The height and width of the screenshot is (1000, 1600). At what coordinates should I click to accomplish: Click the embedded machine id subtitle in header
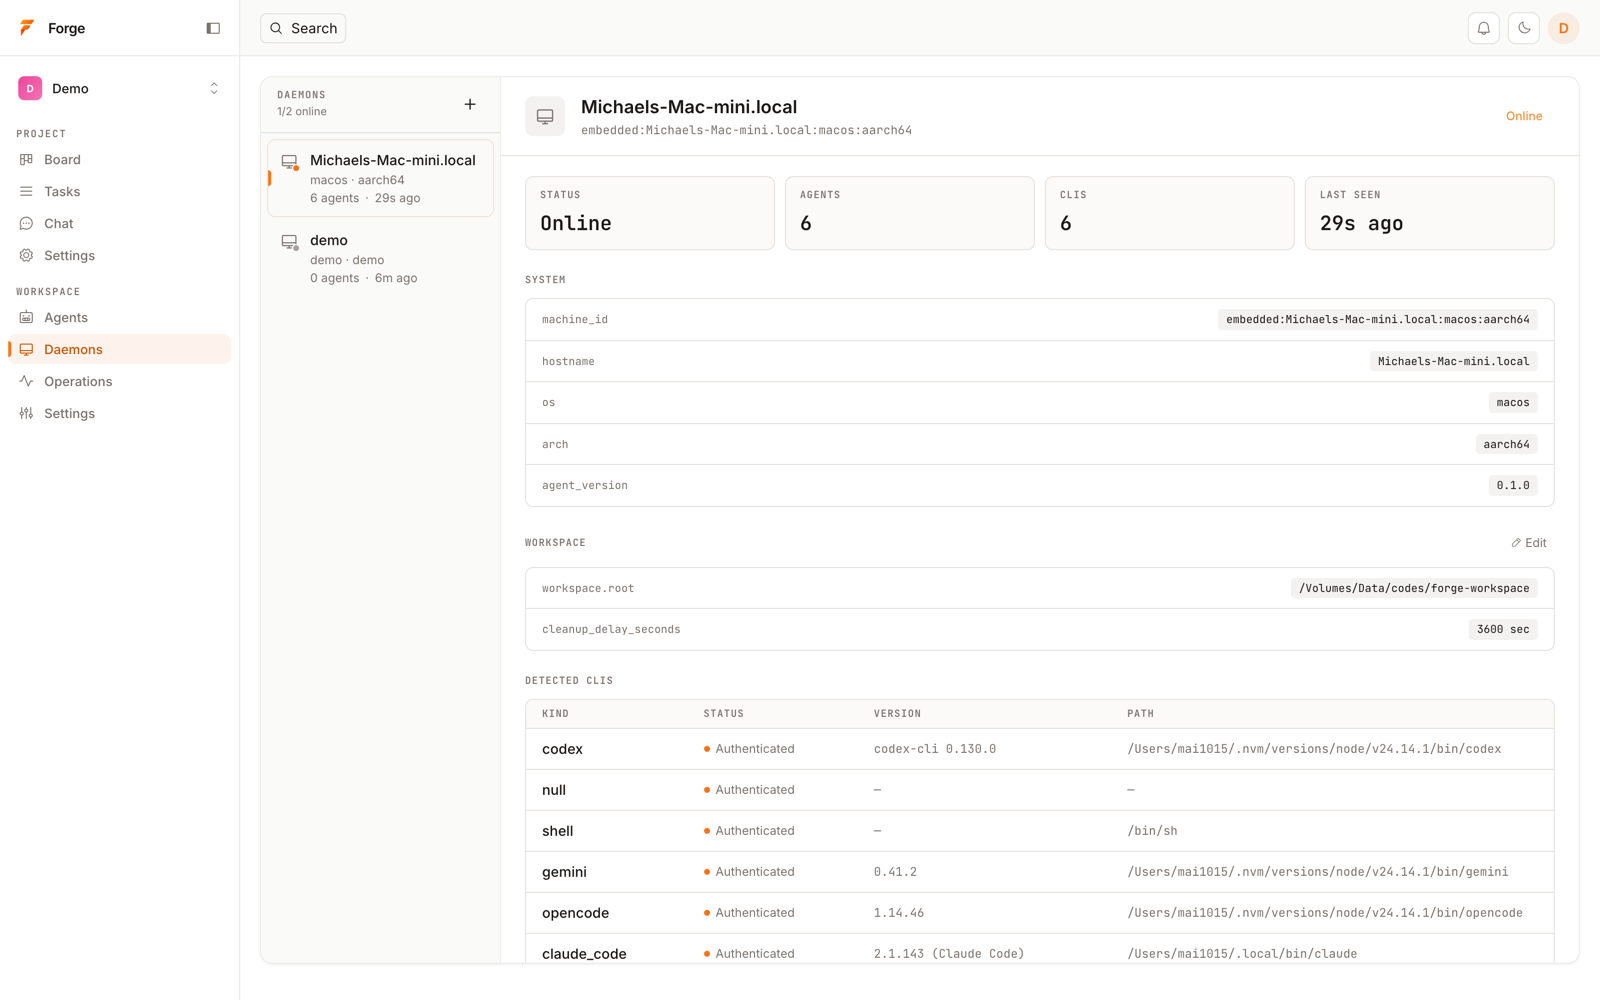pos(746,130)
